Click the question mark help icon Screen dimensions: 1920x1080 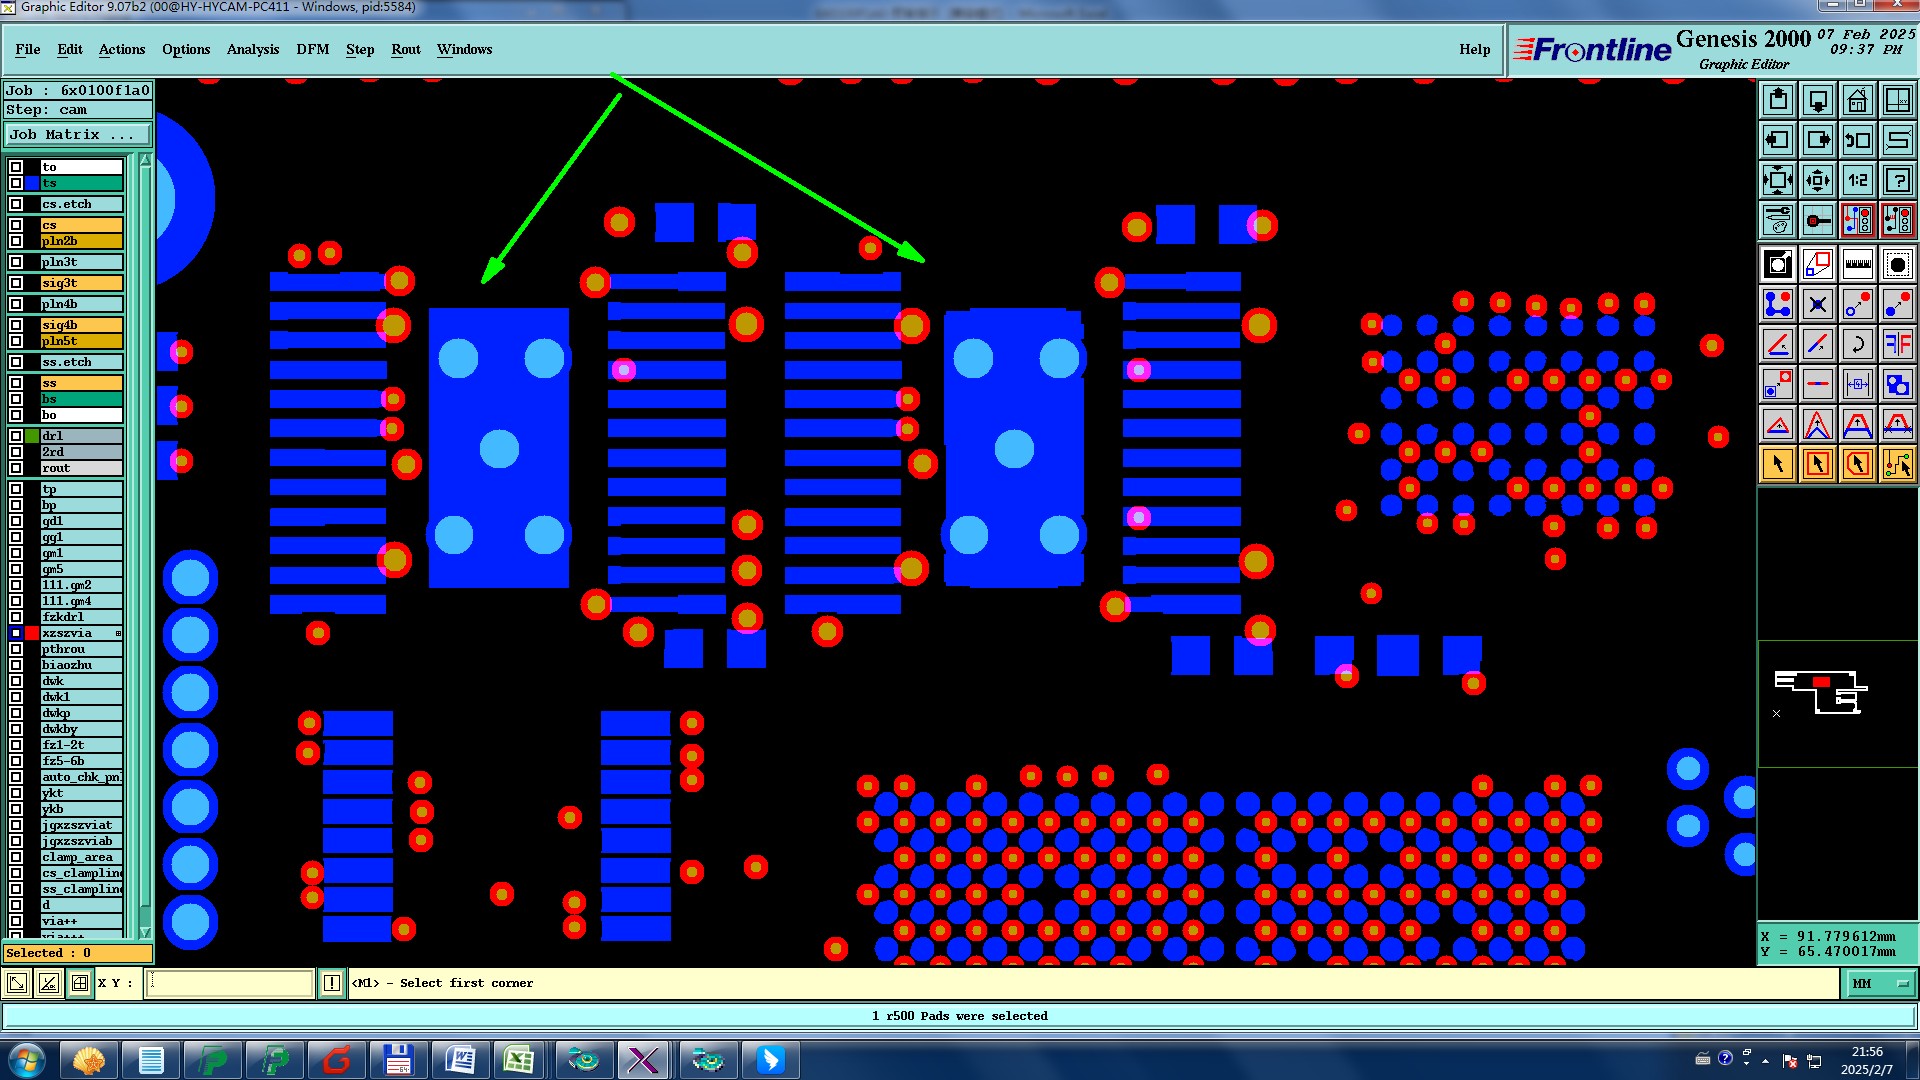(x=1897, y=180)
